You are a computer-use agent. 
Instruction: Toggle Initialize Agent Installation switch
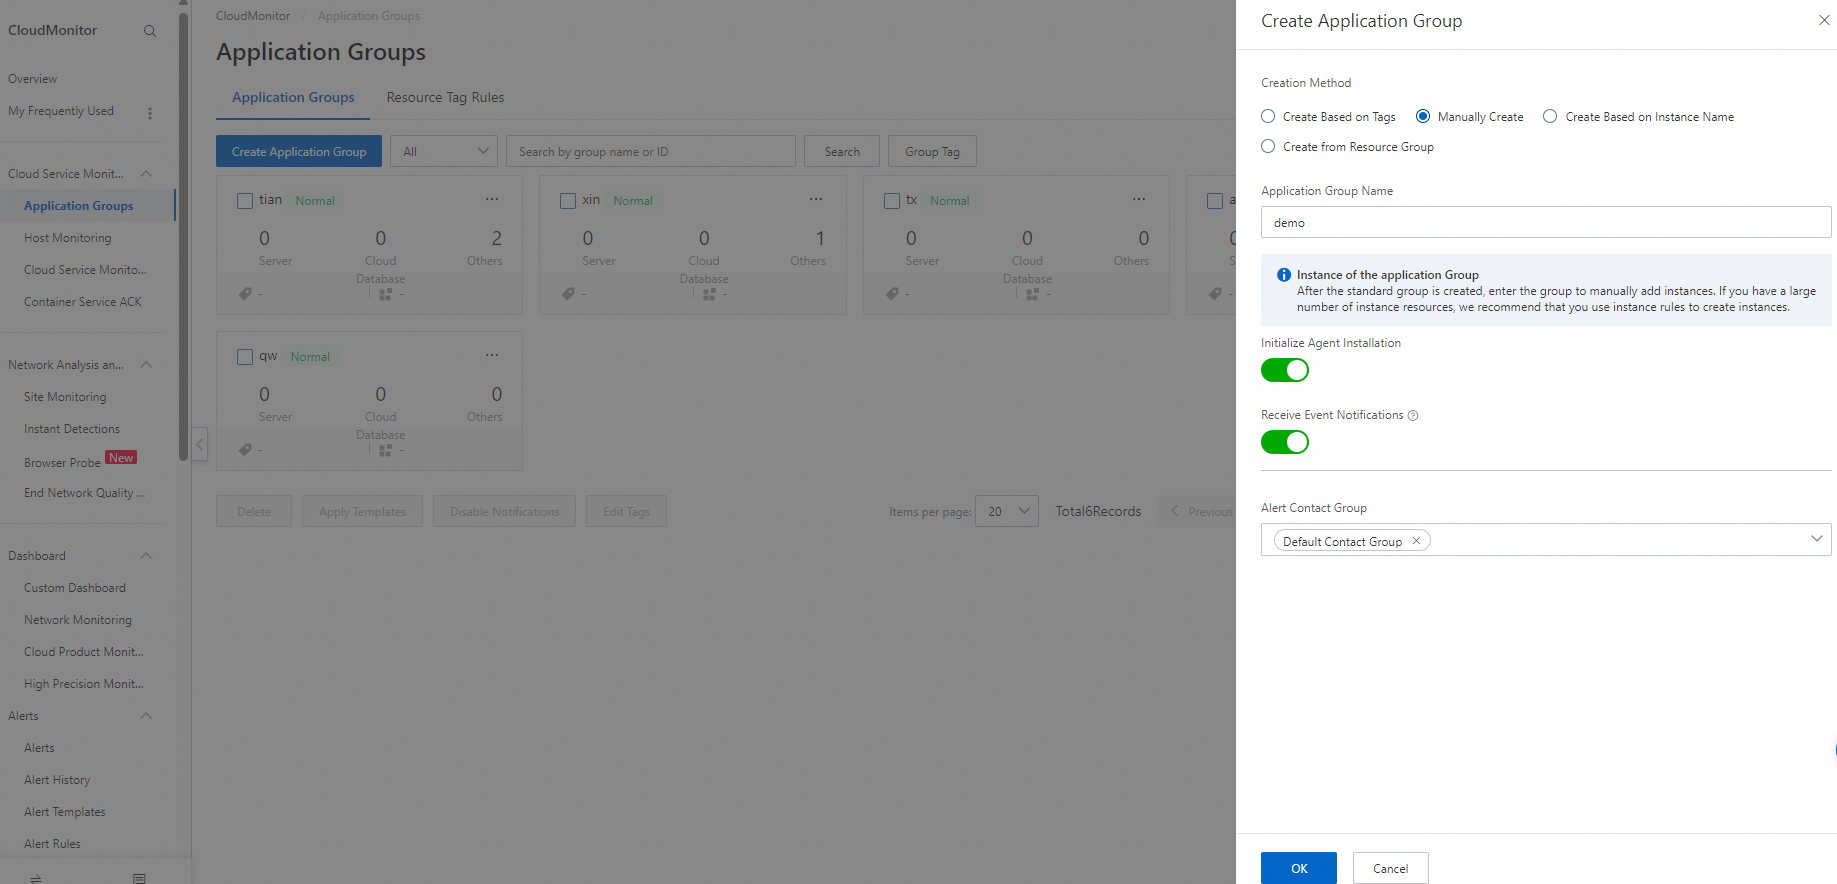pyautogui.click(x=1285, y=370)
